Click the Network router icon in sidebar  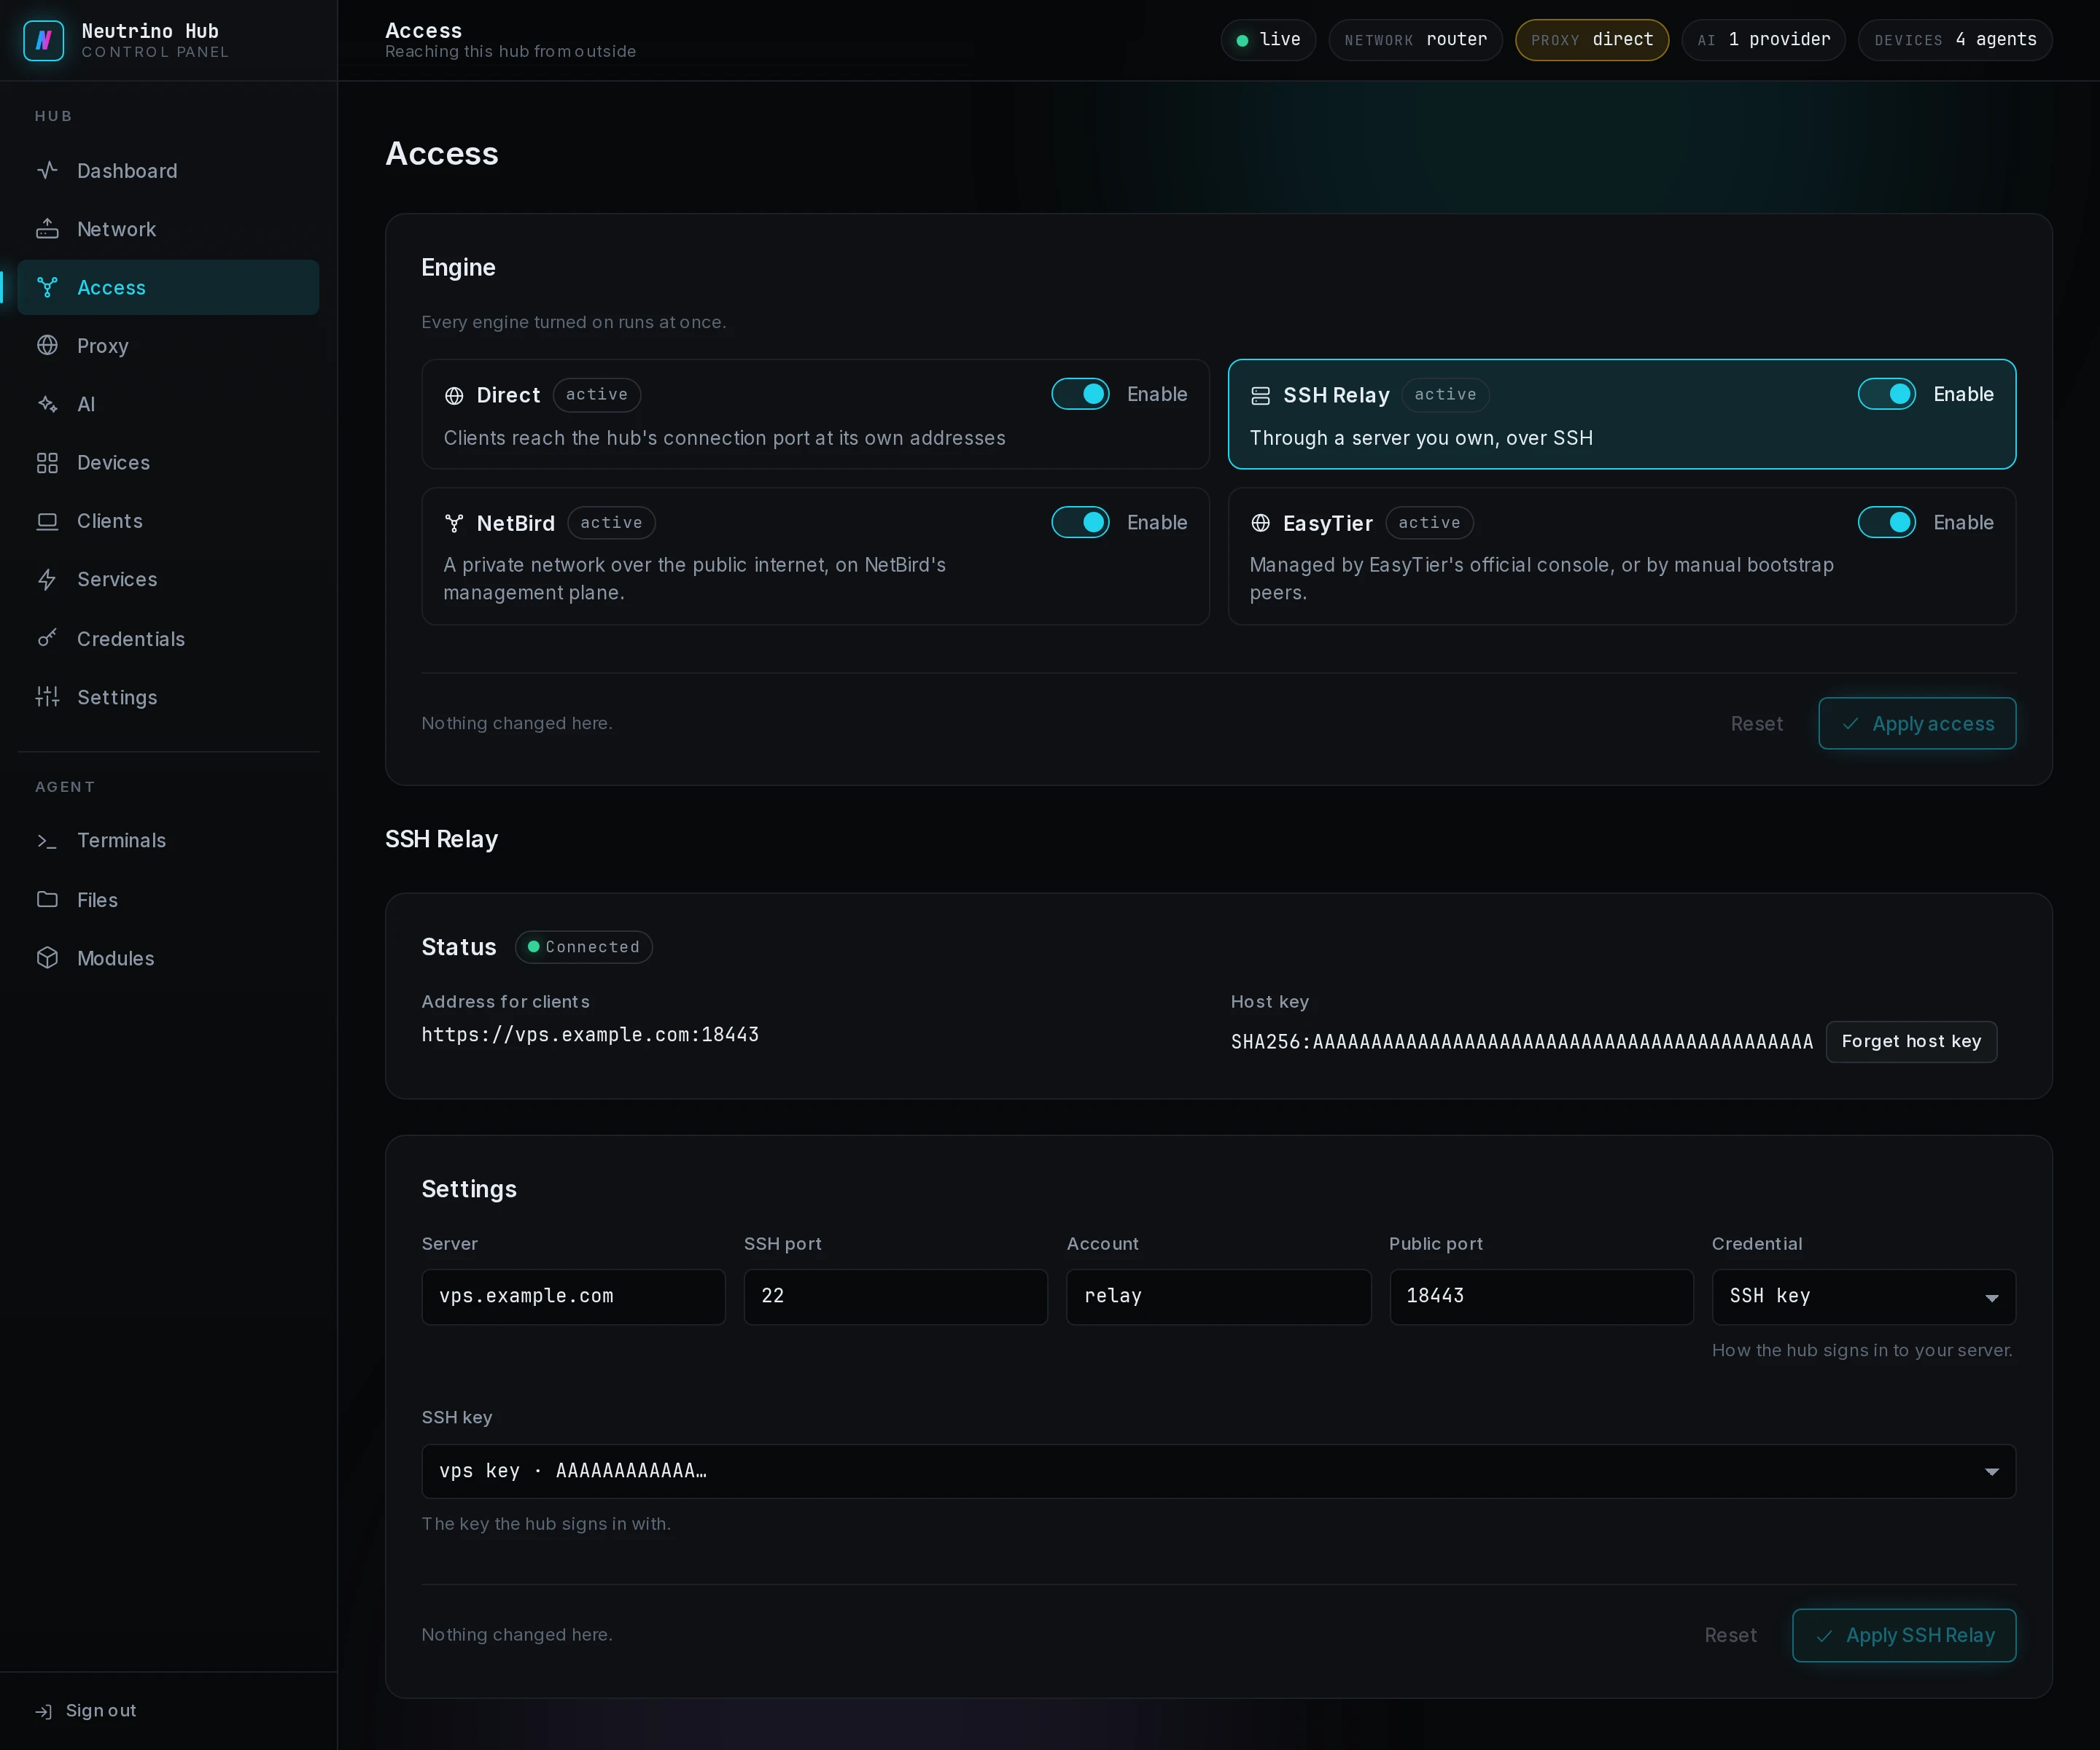point(47,229)
